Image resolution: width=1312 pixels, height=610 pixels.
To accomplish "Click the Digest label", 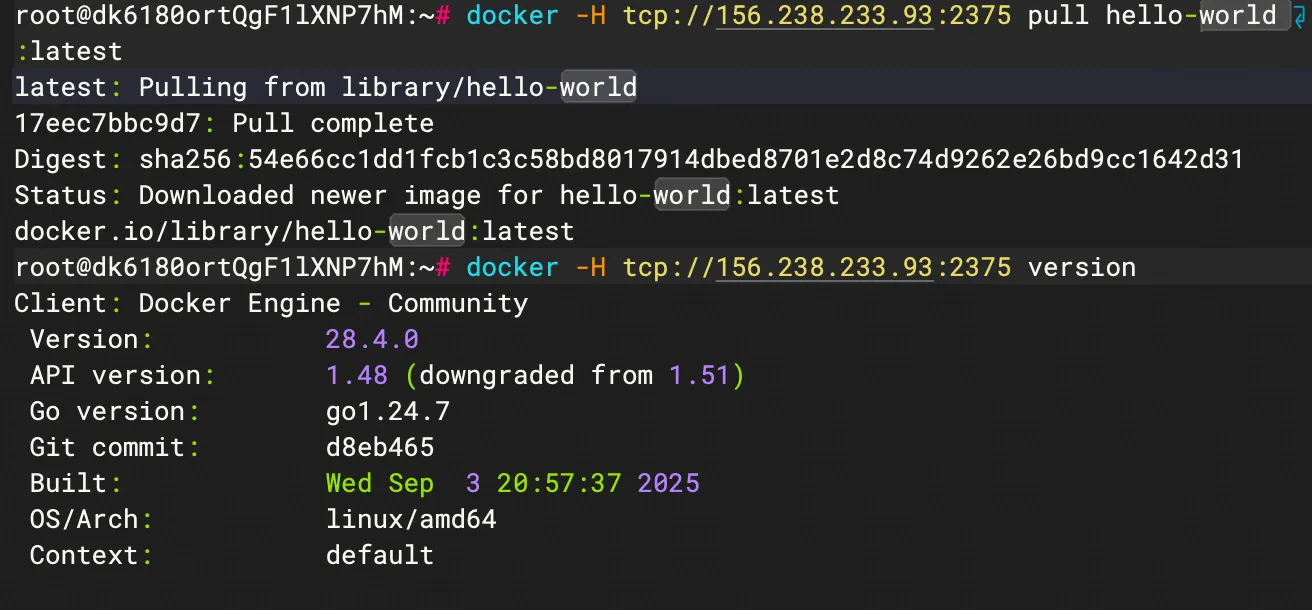I will tap(60, 160).
